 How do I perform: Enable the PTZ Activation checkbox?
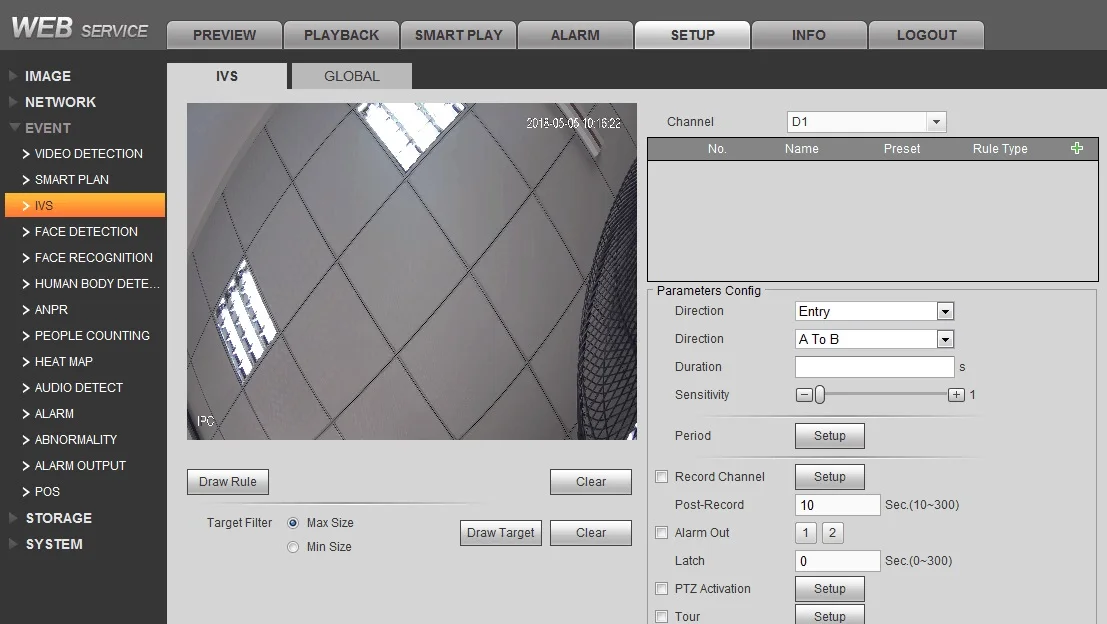point(662,588)
